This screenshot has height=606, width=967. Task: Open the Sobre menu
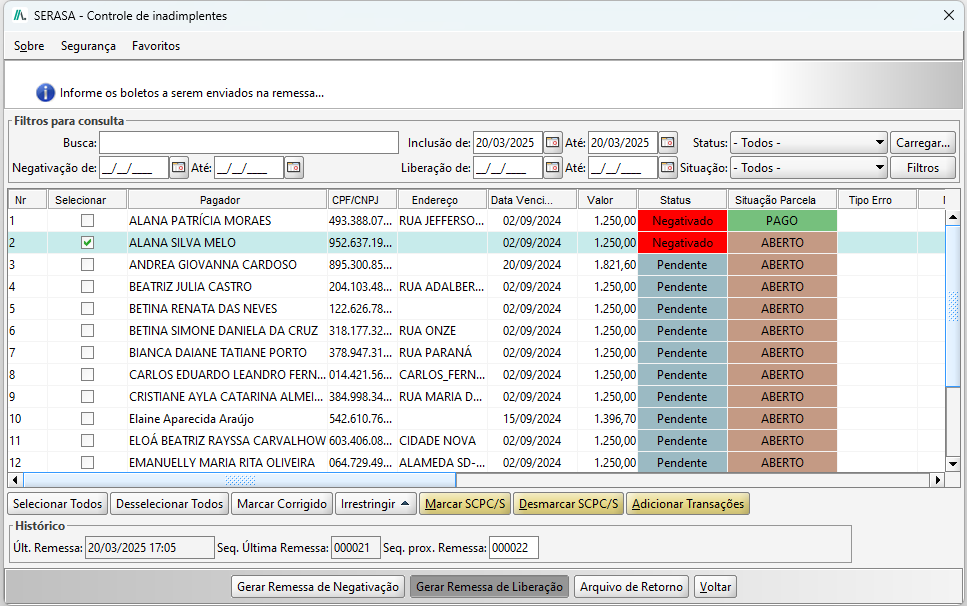[x=29, y=46]
